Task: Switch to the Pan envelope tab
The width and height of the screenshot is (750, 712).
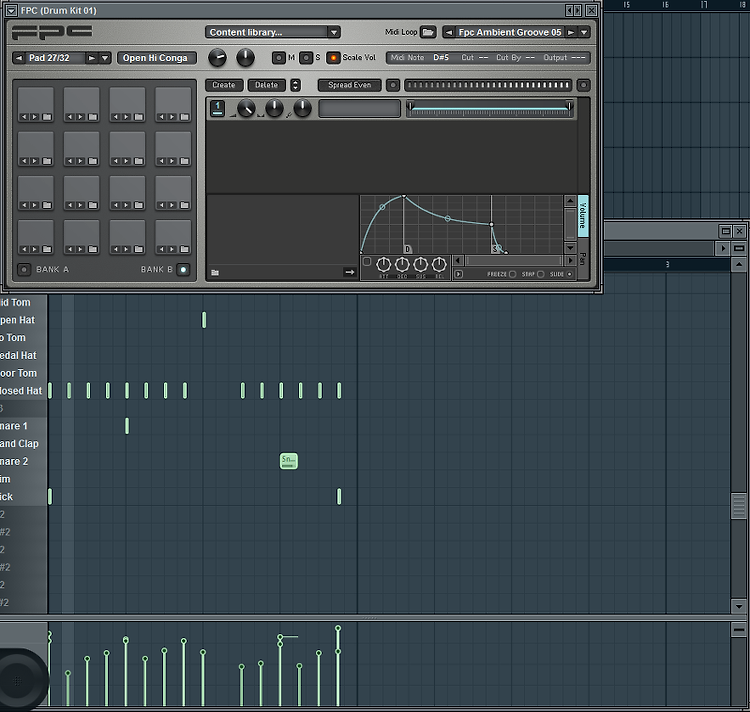Action: [x=583, y=259]
